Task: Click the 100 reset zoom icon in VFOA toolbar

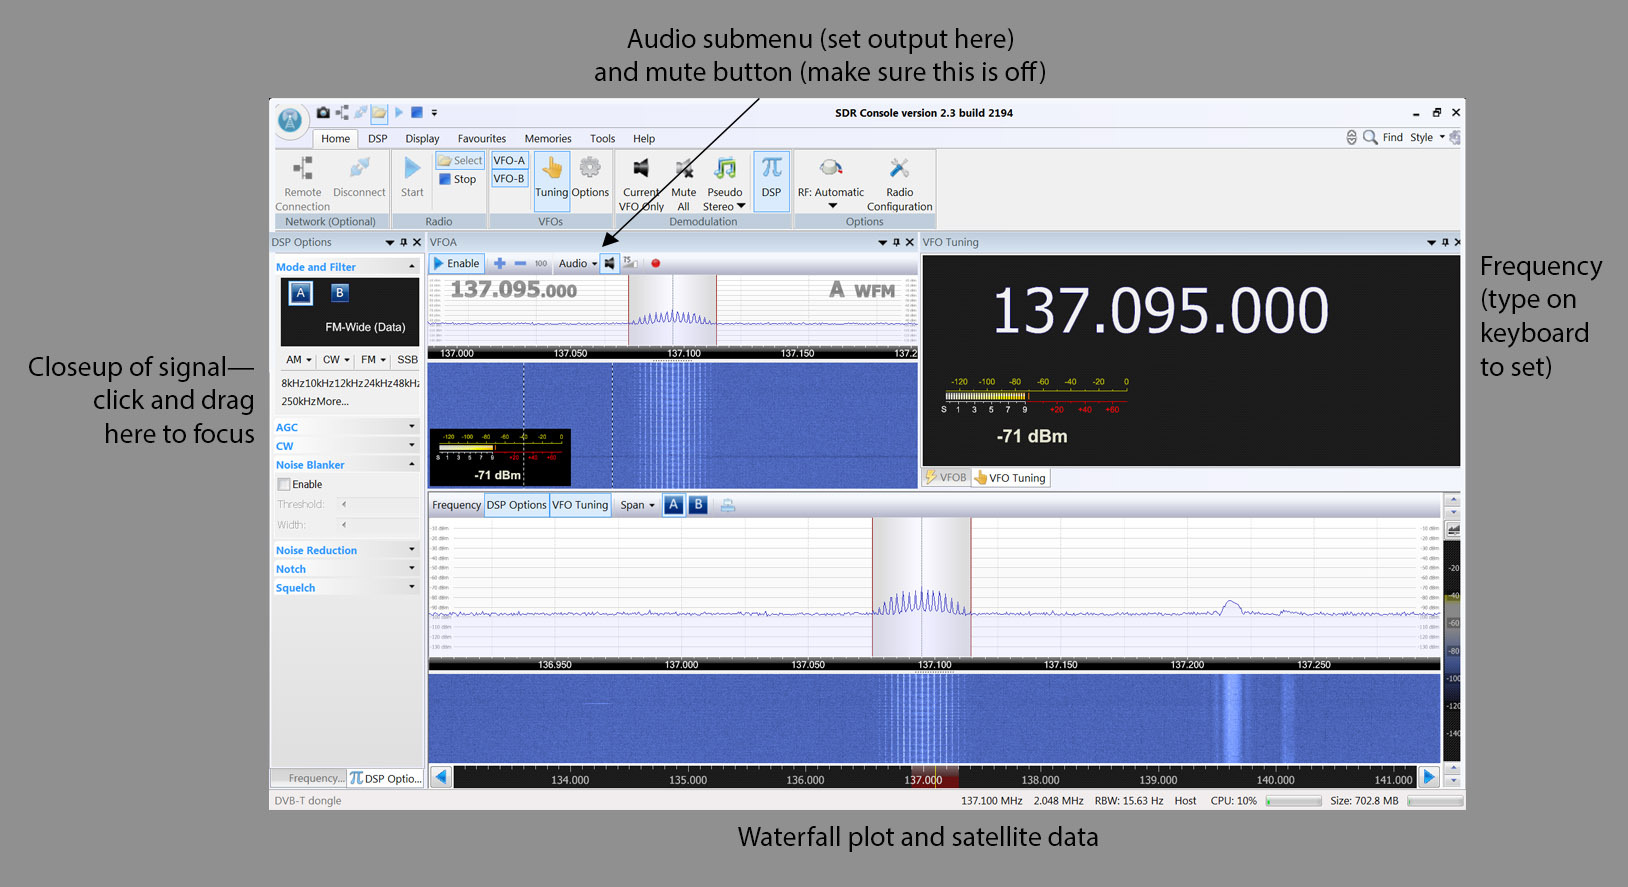Action: (541, 263)
